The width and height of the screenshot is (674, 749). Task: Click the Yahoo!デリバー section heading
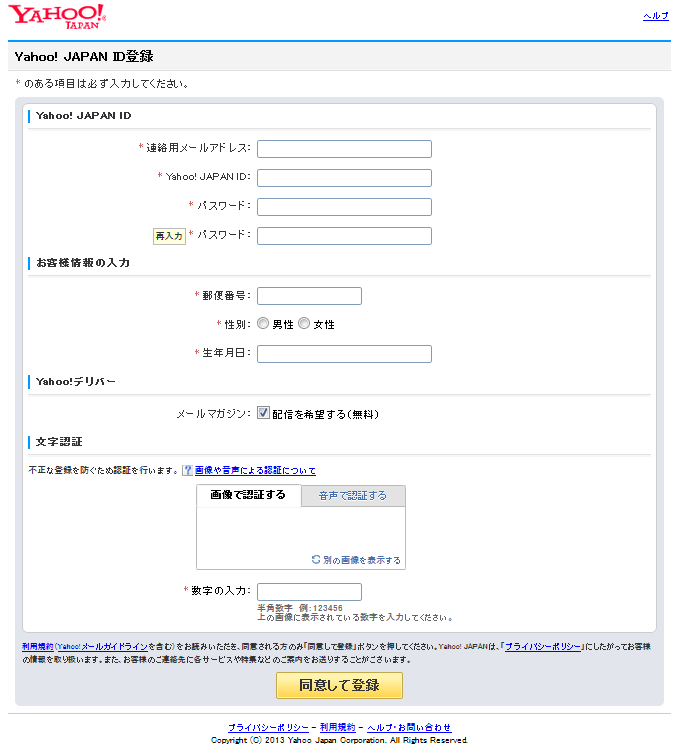[76, 382]
